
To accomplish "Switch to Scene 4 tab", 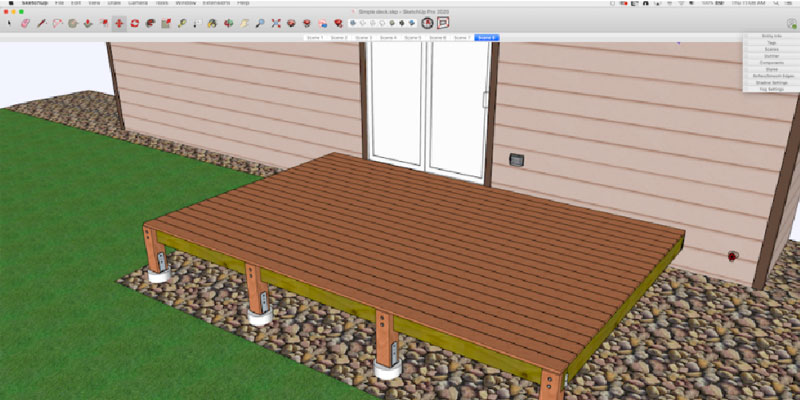I will click(388, 37).
